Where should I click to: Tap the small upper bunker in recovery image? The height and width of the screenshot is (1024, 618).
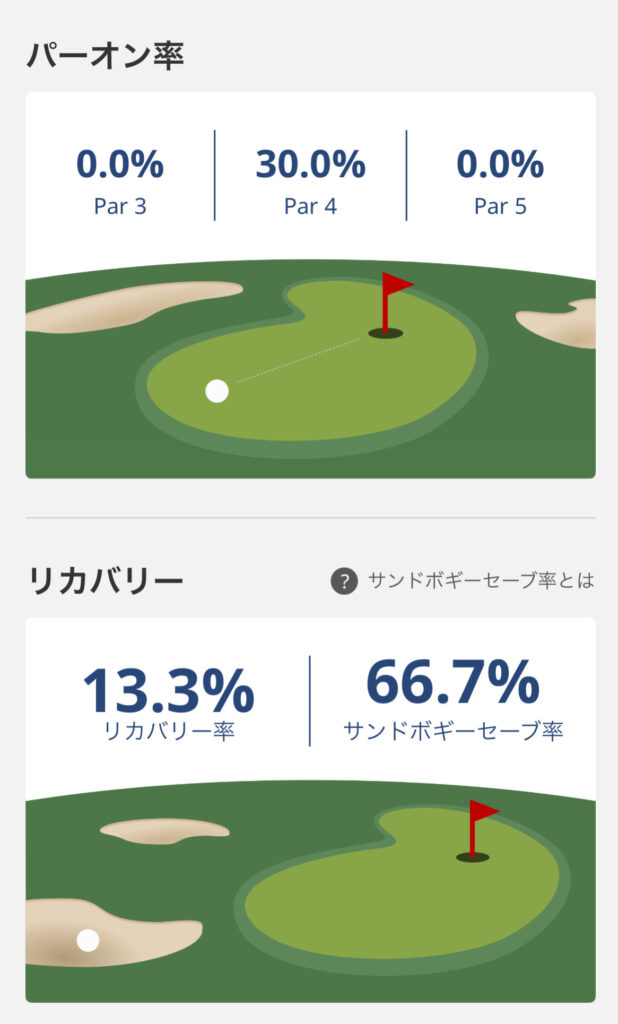click(x=165, y=830)
